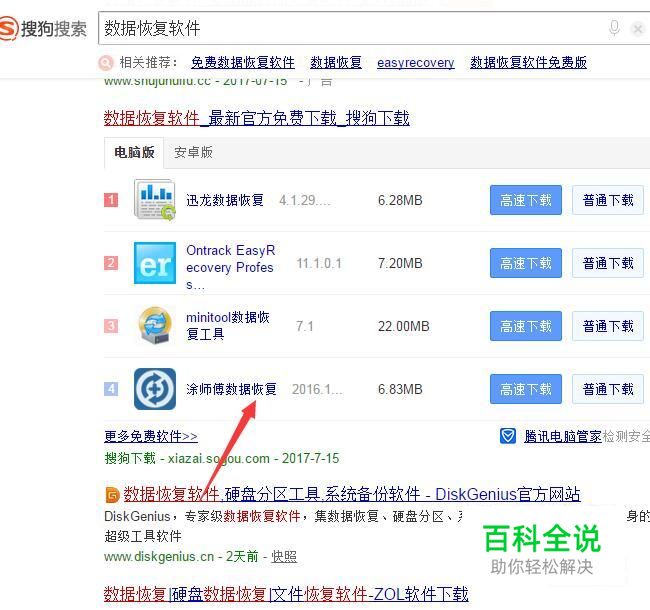Click the 涂师傅数据恢复 app icon
Viewport: 650px width, 610px height.
point(155,389)
